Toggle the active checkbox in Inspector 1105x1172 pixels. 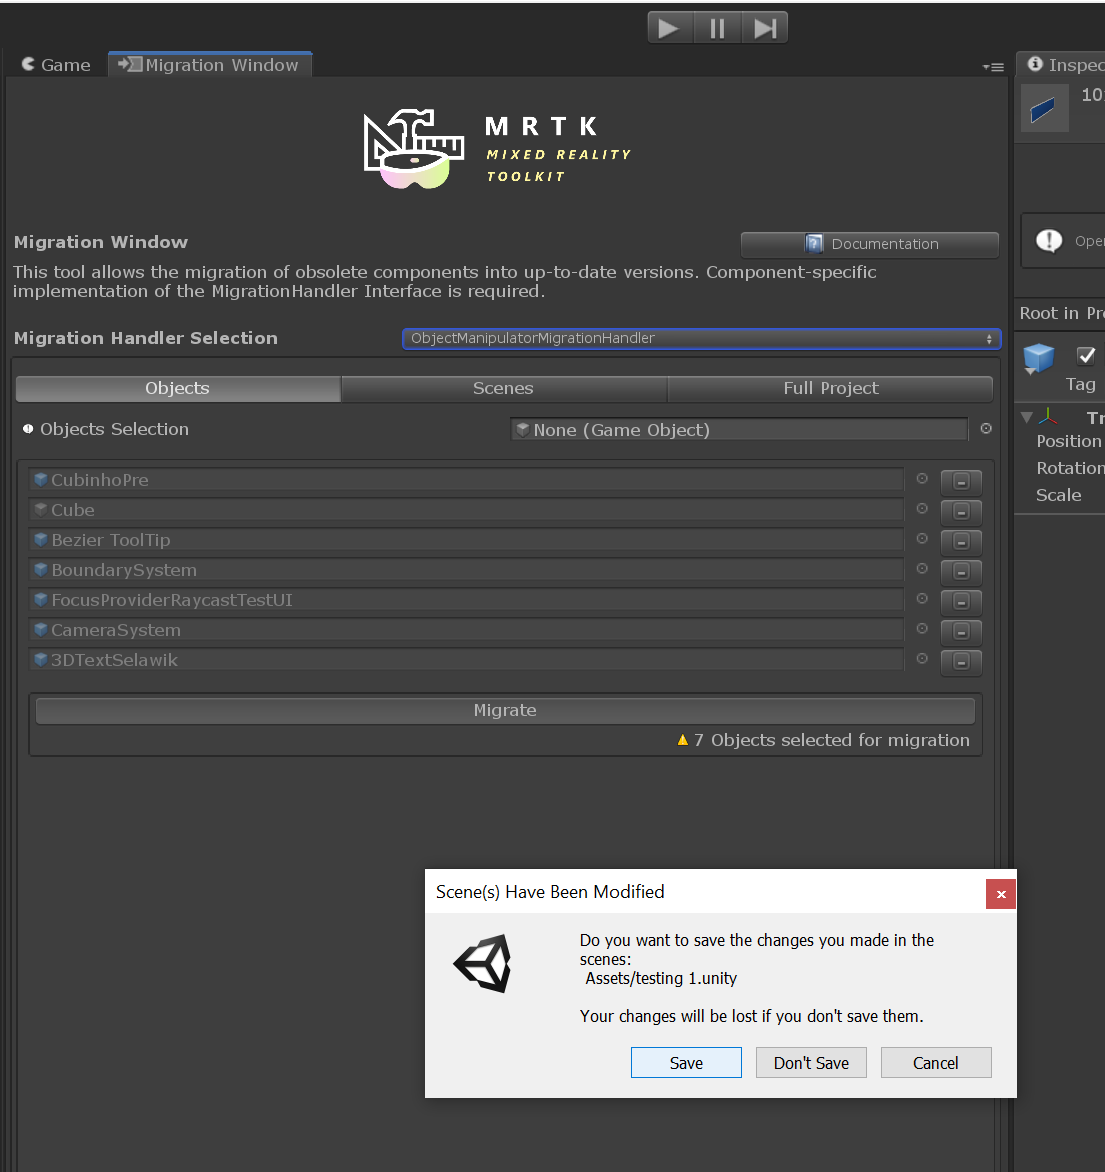(x=1086, y=355)
